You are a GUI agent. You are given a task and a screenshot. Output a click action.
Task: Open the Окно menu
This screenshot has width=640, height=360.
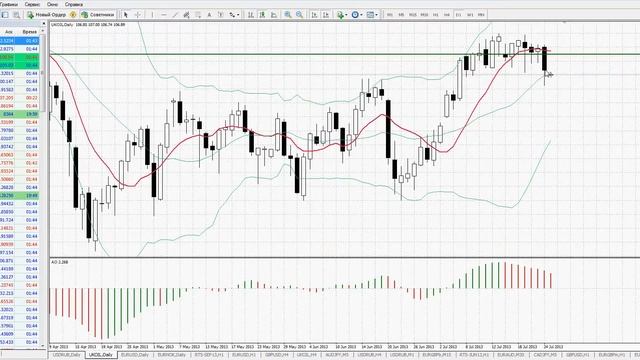click(x=52, y=4)
